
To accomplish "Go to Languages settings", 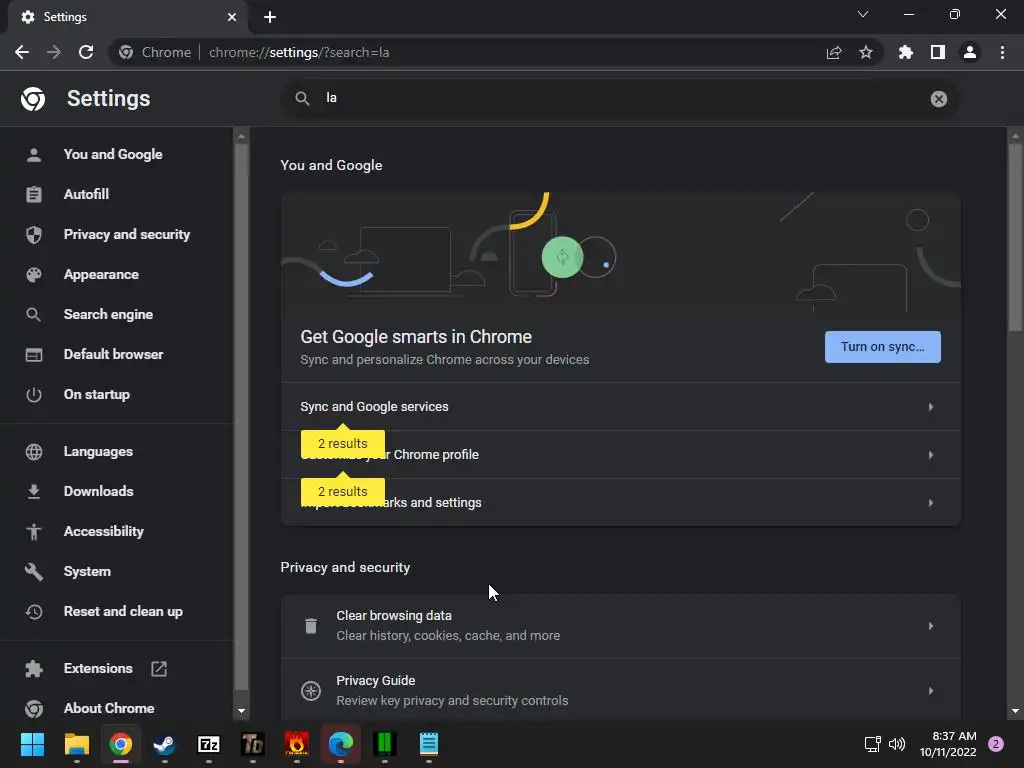I will click(98, 451).
